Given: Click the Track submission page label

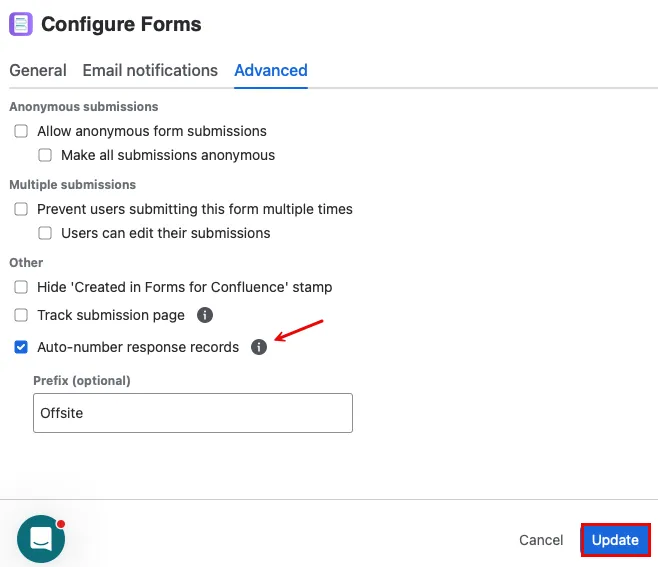Looking at the screenshot, I should pos(111,315).
